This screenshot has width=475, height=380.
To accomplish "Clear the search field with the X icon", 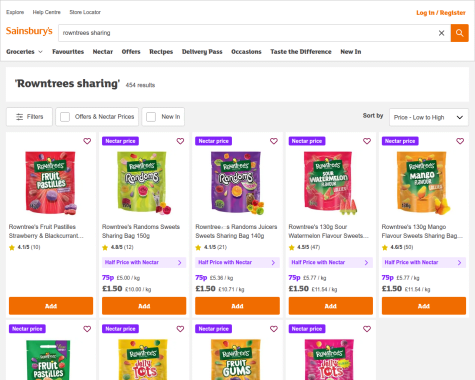I will click(441, 33).
